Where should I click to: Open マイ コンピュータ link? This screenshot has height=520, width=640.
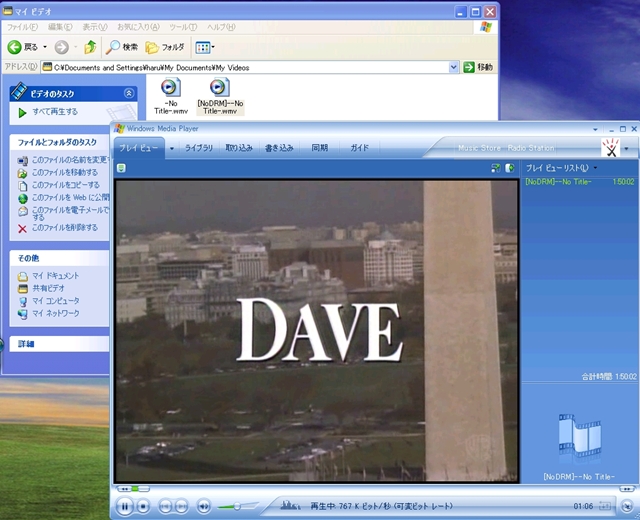pos(56,301)
